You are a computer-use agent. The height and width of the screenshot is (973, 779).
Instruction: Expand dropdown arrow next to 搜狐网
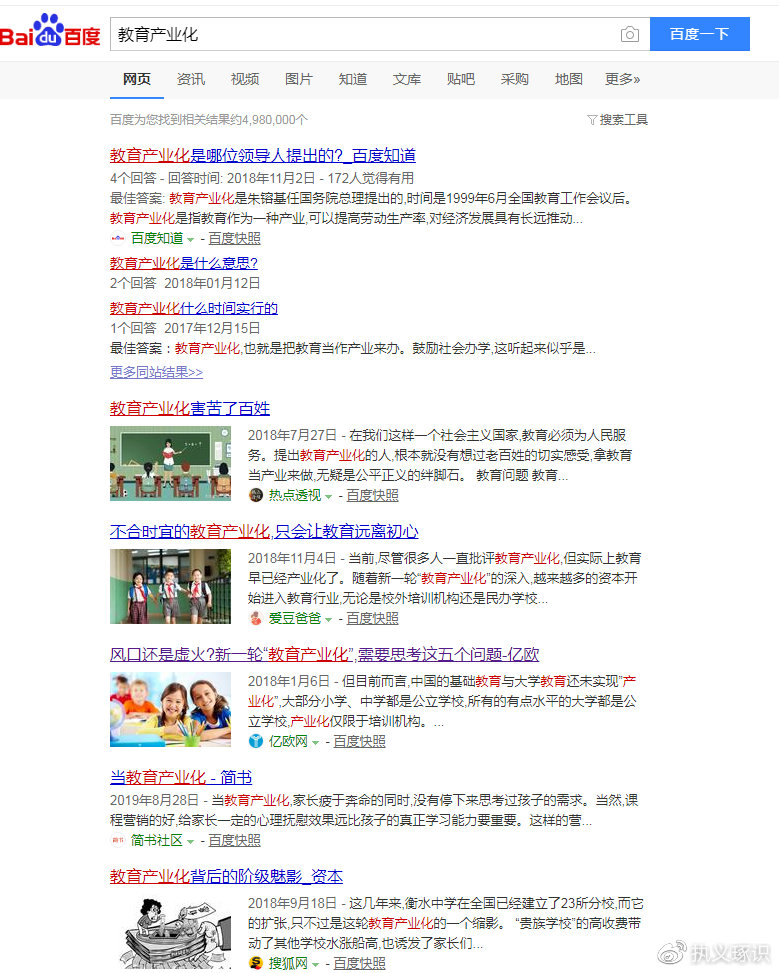[x=315, y=964]
